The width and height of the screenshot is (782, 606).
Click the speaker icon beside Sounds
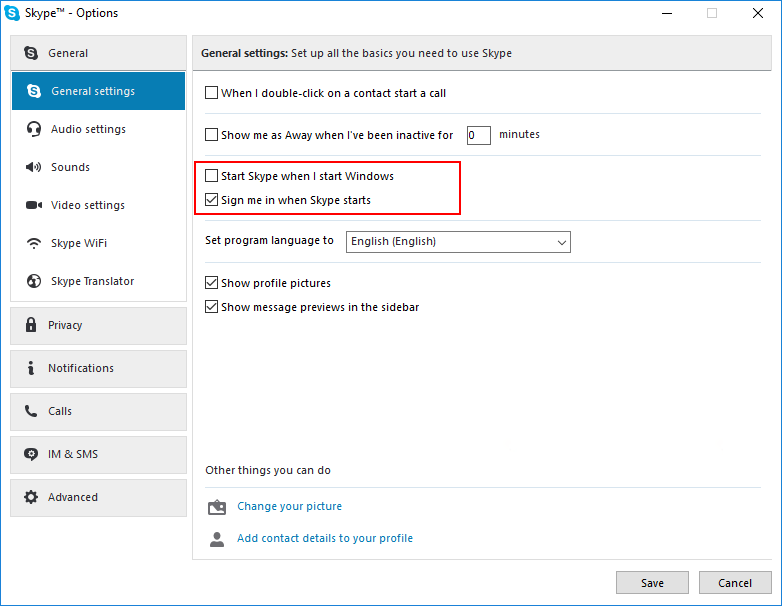pyautogui.click(x=33, y=167)
